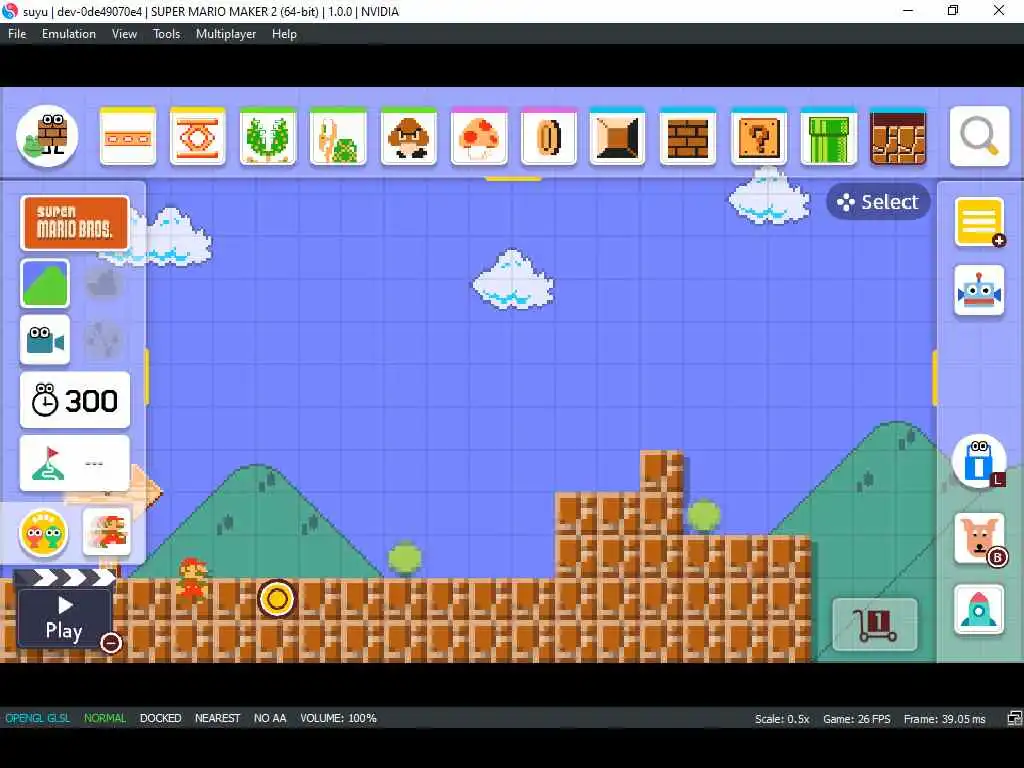
Task: Choose the brick block part
Action: [x=688, y=136]
